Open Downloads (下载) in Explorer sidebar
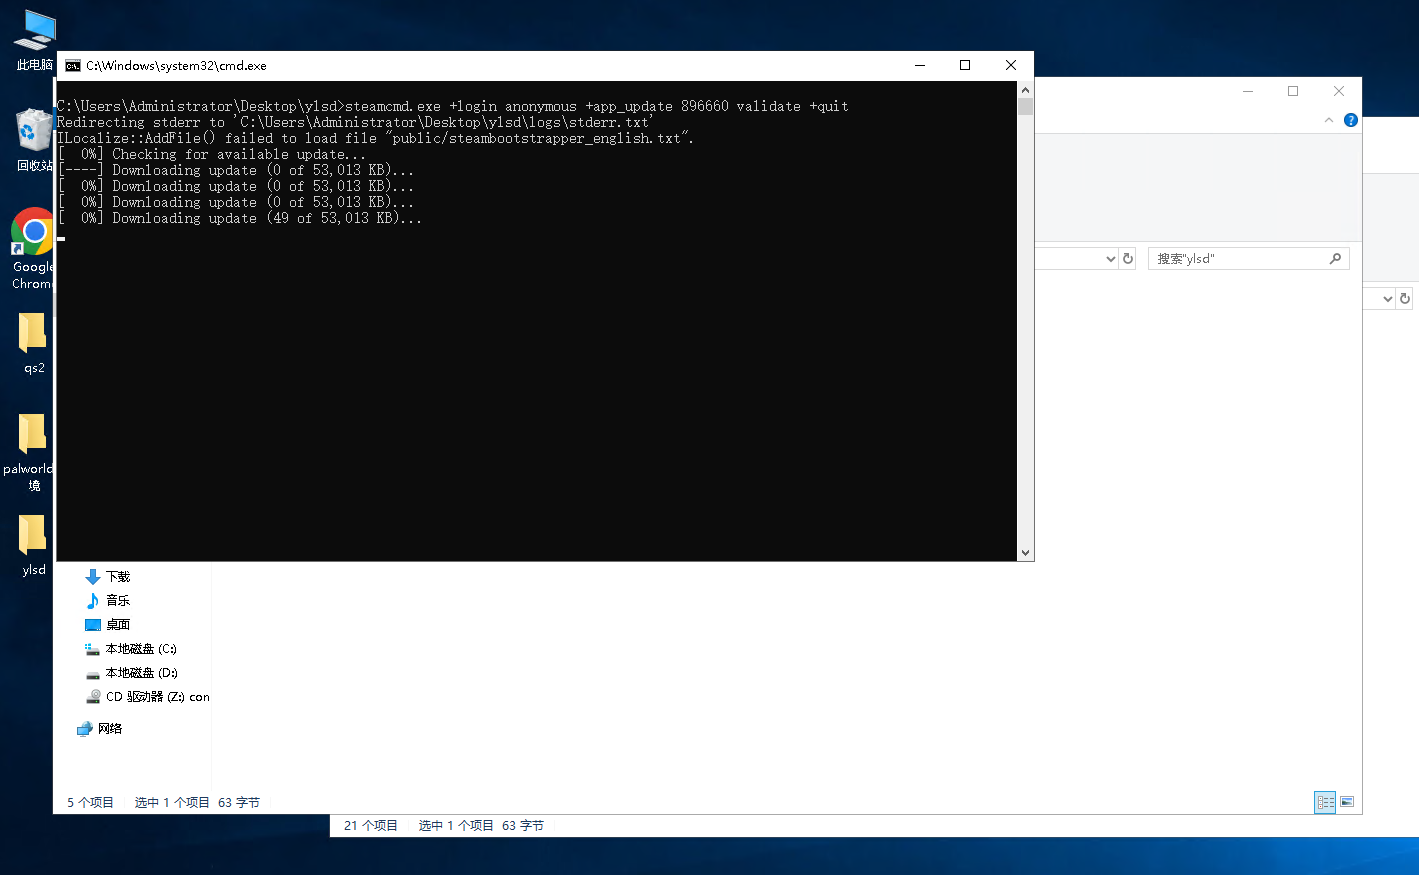The height and width of the screenshot is (875, 1419). click(x=108, y=577)
